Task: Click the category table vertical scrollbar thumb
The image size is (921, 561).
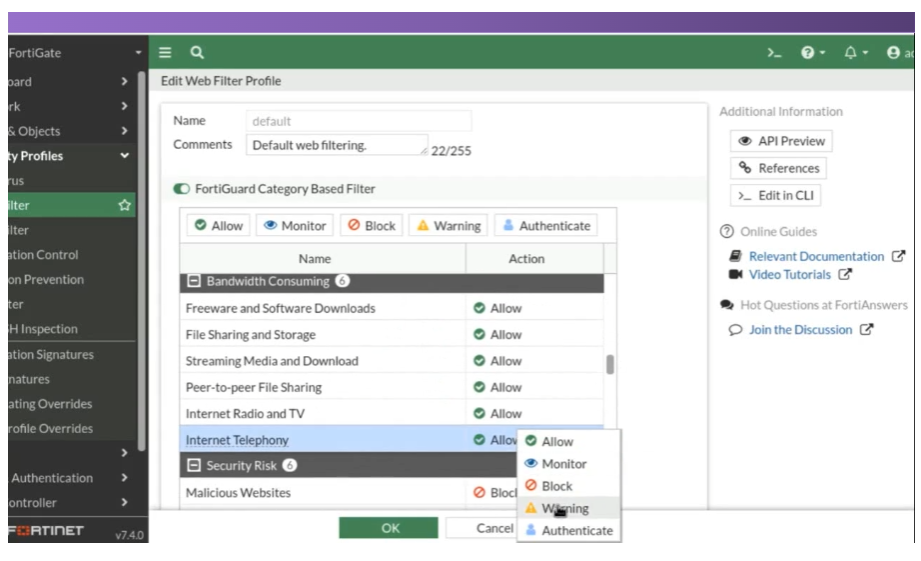Action: click(x=610, y=364)
